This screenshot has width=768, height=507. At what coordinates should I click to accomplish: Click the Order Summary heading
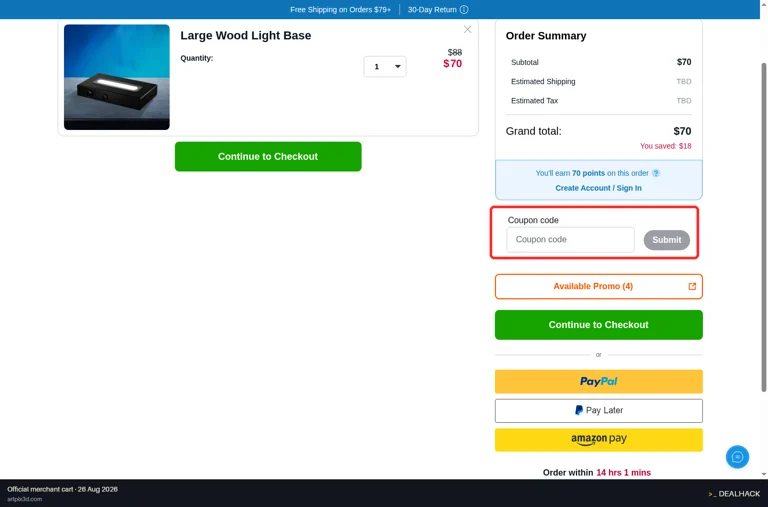coord(546,36)
